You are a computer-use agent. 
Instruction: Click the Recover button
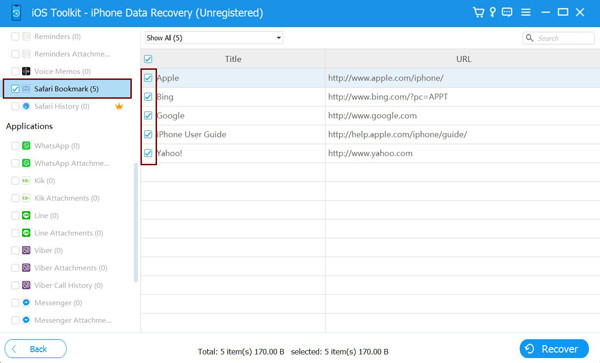pos(554,349)
